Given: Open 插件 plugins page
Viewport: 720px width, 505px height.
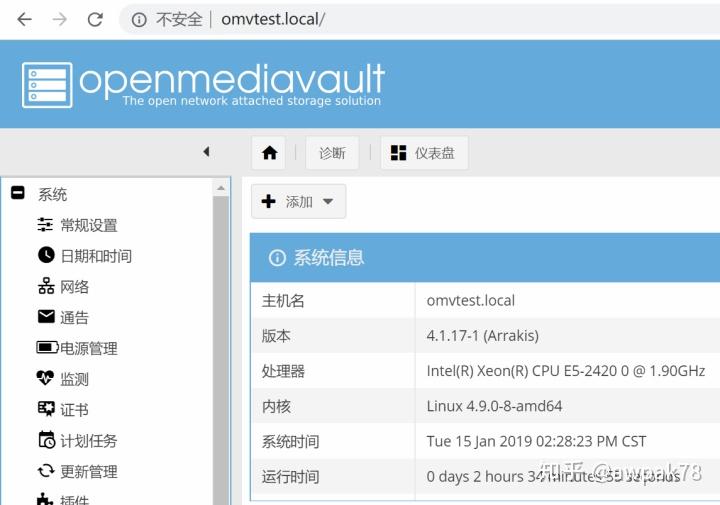Looking at the screenshot, I should pyautogui.click(x=74, y=499).
